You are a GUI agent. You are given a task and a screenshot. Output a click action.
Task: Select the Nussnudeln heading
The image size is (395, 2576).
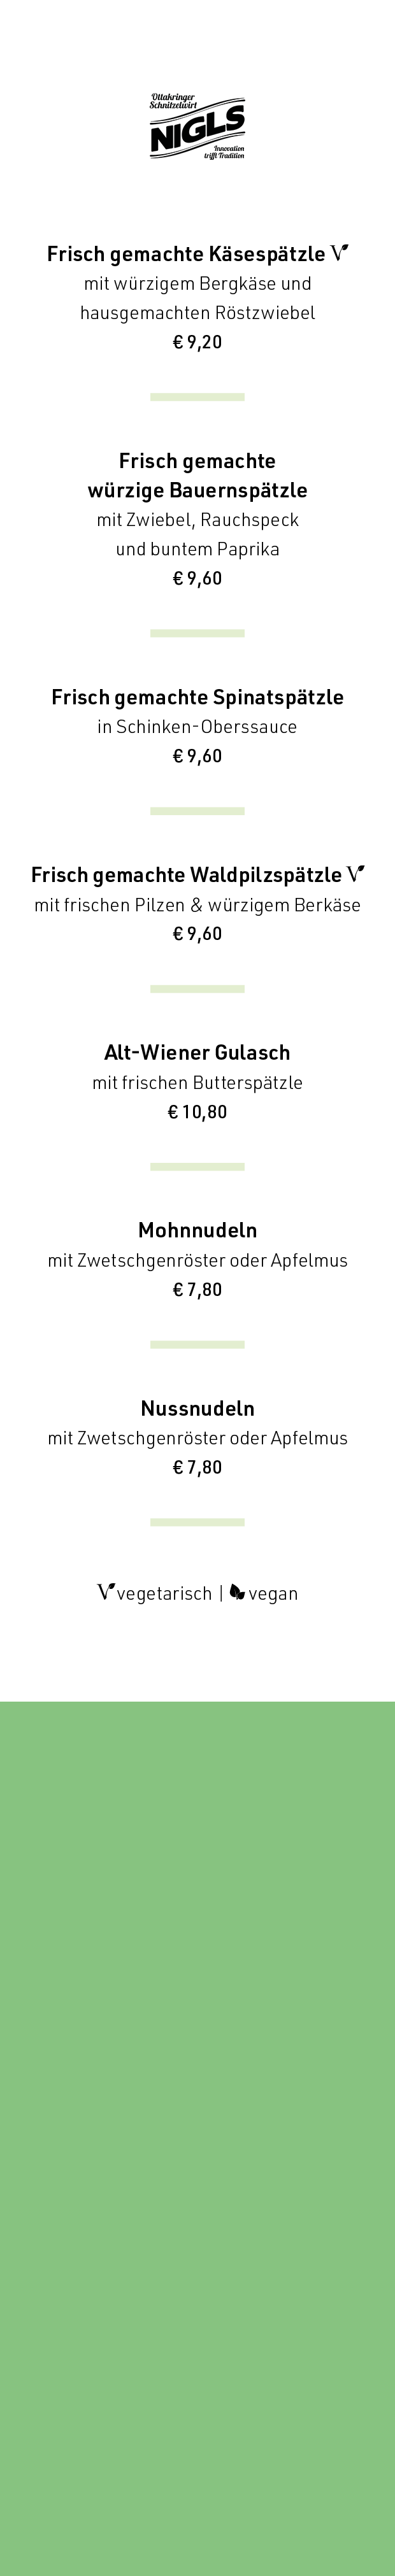point(197,1408)
